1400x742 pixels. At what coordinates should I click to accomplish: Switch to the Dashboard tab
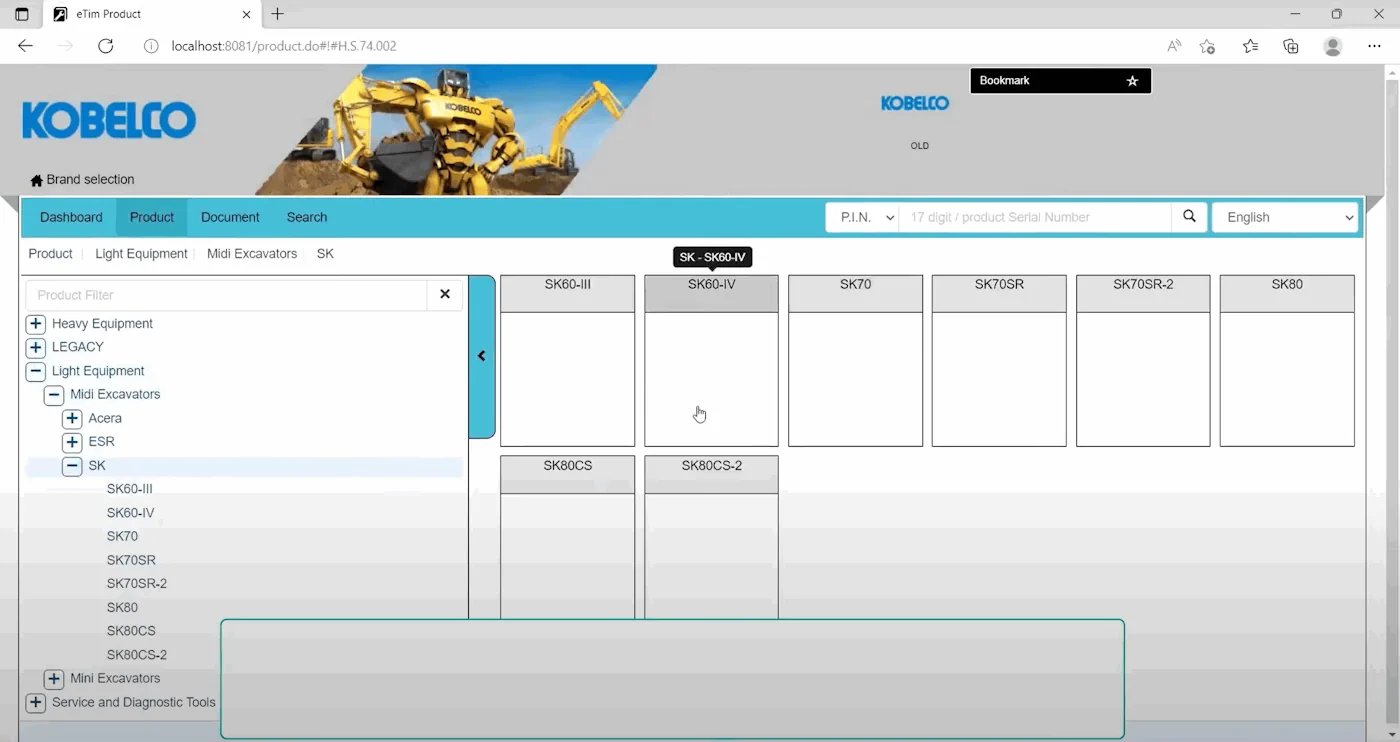pyautogui.click(x=71, y=217)
